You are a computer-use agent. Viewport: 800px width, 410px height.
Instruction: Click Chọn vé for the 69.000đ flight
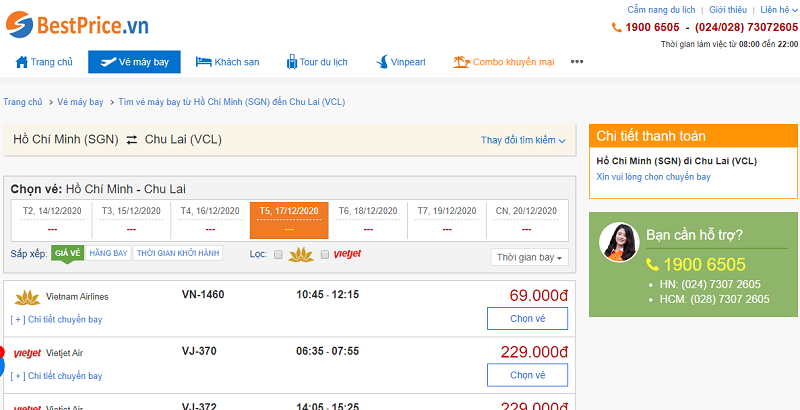(528, 319)
